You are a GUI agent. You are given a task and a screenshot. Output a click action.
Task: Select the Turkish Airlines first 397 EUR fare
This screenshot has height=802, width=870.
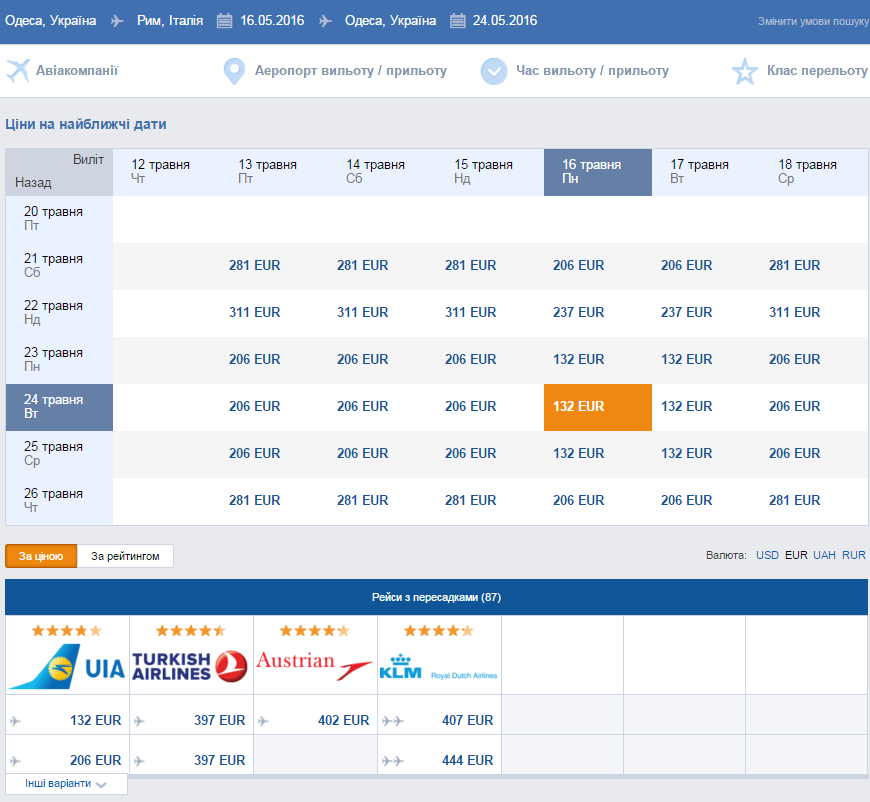point(220,720)
